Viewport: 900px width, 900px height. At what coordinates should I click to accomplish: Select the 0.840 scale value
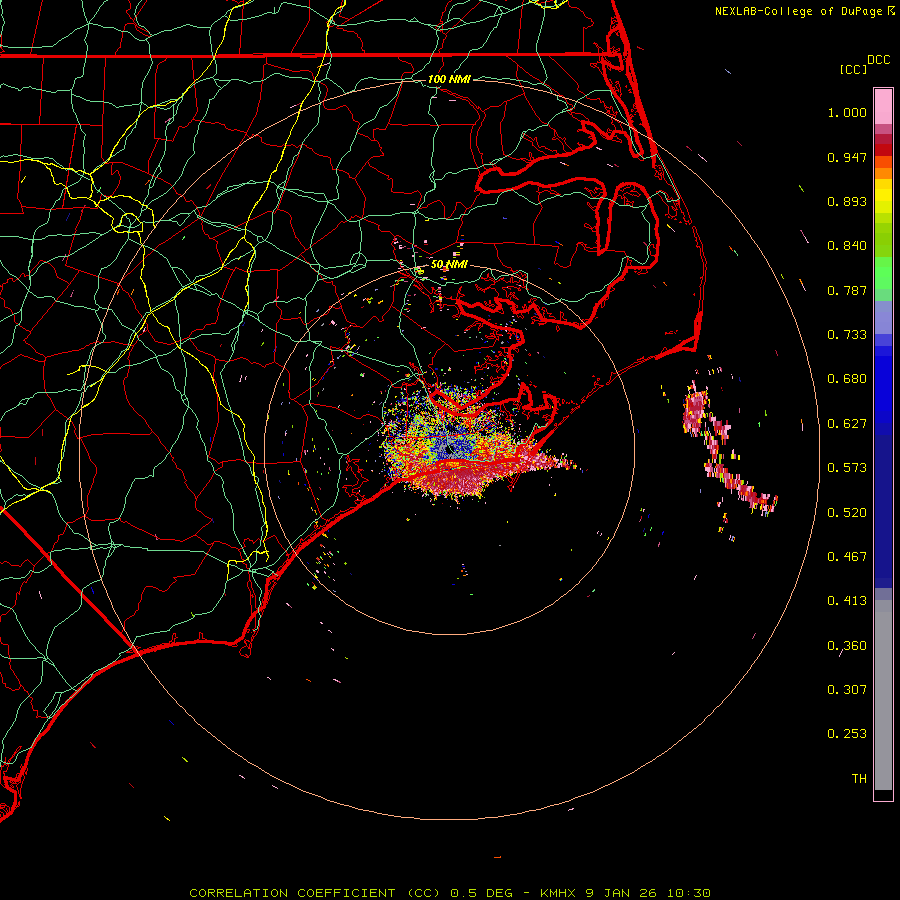[847, 246]
